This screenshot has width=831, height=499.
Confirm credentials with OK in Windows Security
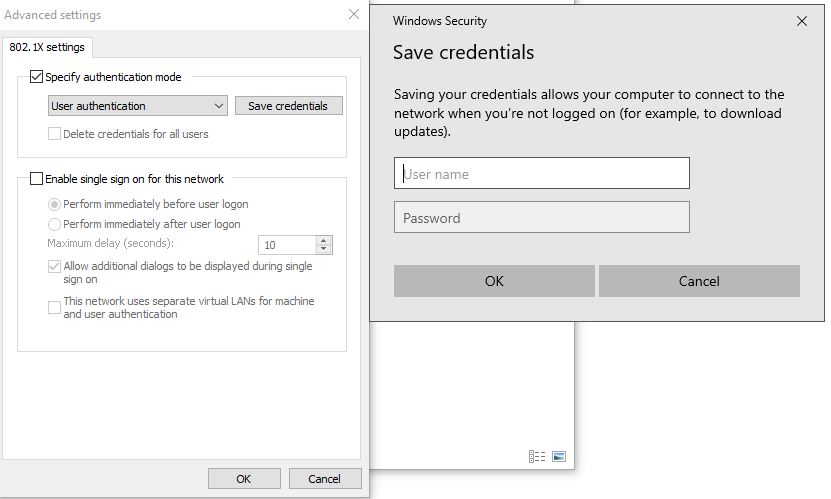pos(494,281)
